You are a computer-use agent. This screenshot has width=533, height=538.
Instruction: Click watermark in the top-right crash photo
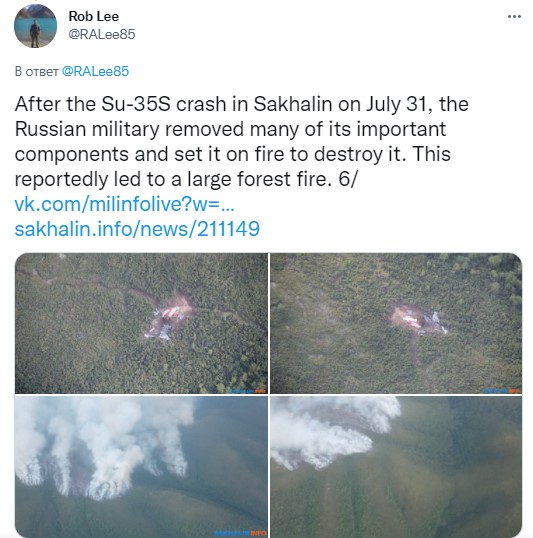point(502,390)
